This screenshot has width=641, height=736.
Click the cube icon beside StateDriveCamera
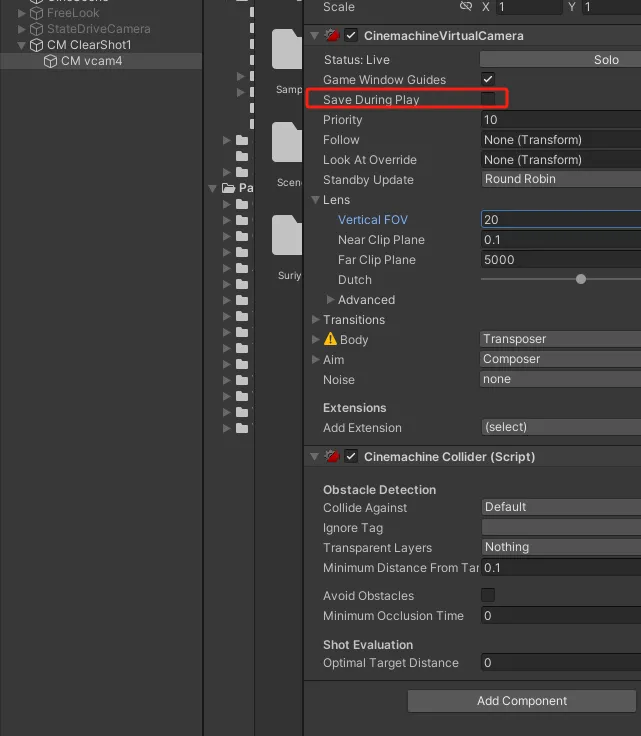click(36, 29)
